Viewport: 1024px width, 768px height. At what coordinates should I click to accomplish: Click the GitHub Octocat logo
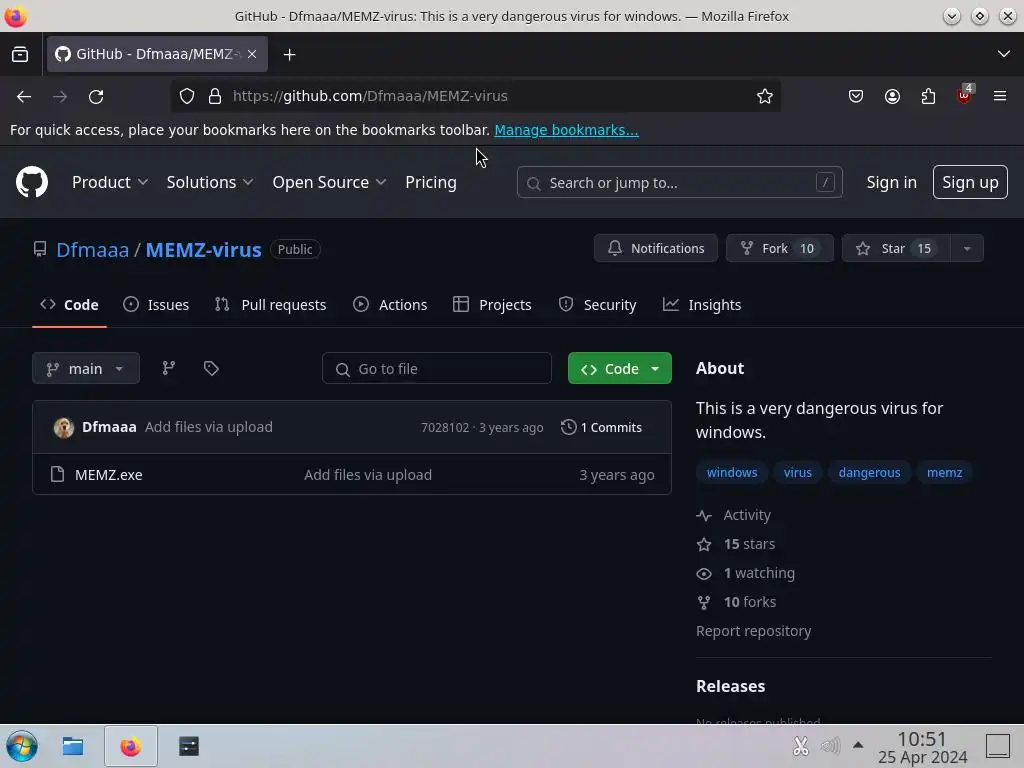coord(31,182)
